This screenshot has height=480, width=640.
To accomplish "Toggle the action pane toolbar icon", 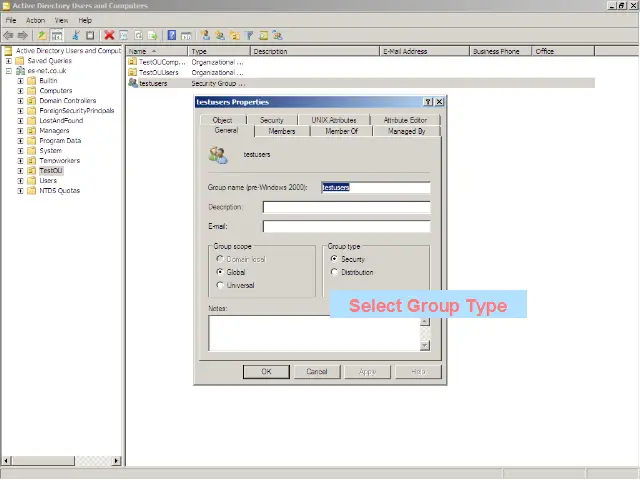I will [x=186, y=36].
